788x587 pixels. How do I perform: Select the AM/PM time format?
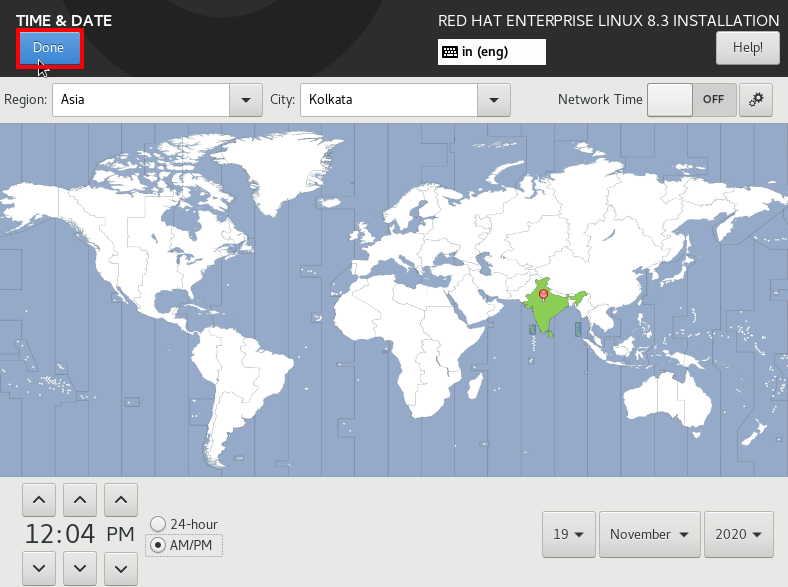pyautogui.click(x=158, y=545)
